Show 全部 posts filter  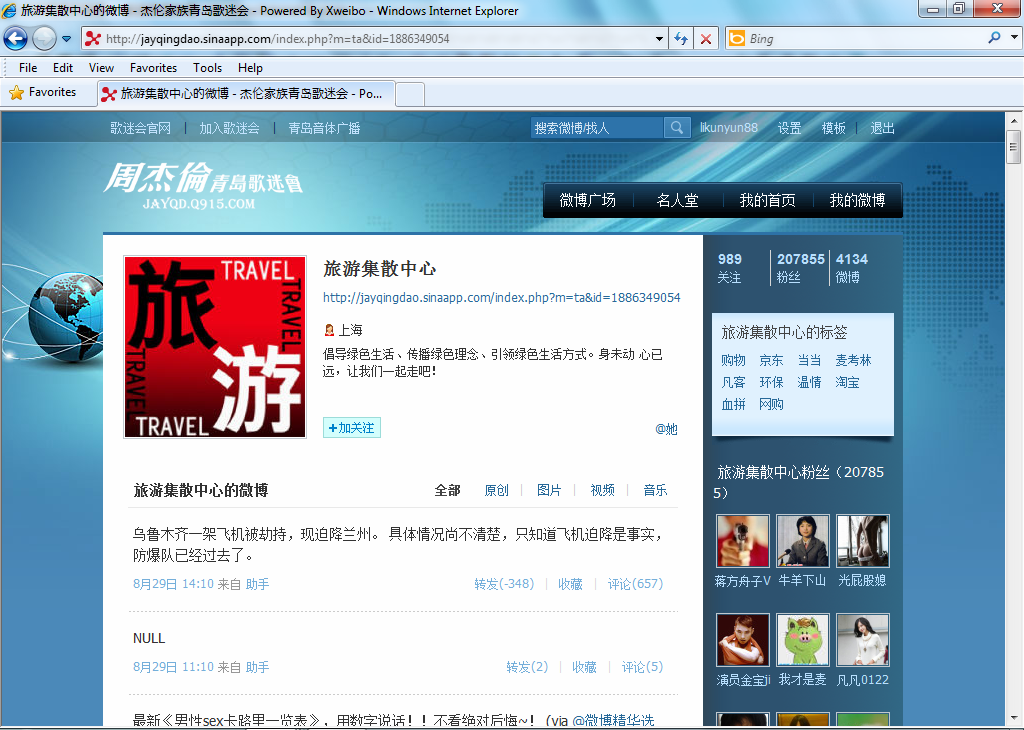[x=447, y=490]
